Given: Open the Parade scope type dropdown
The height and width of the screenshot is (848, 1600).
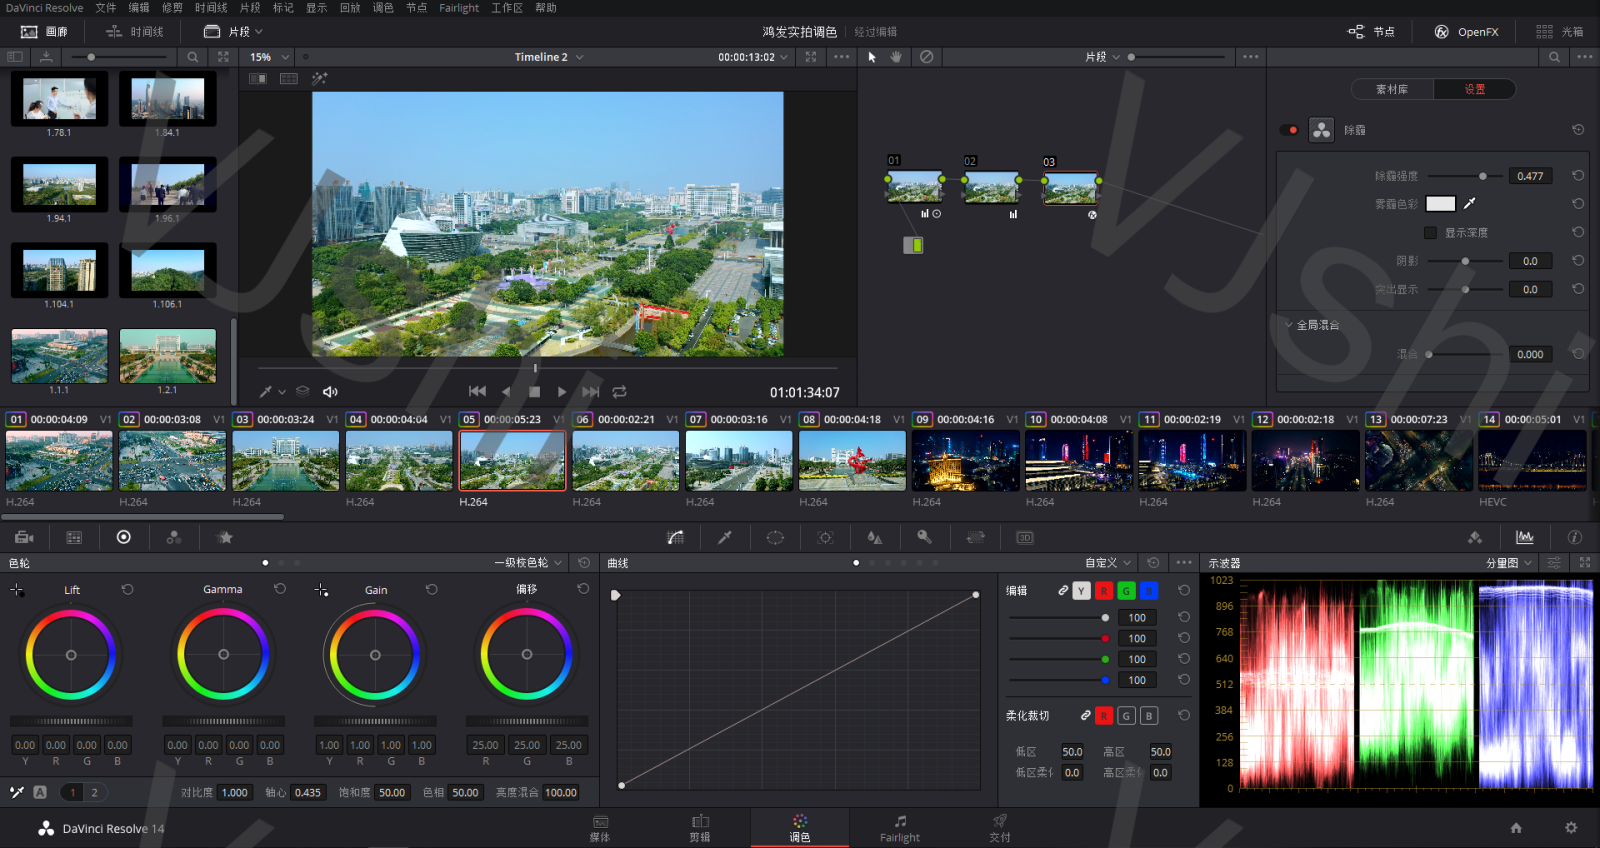Looking at the screenshot, I should (1509, 563).
